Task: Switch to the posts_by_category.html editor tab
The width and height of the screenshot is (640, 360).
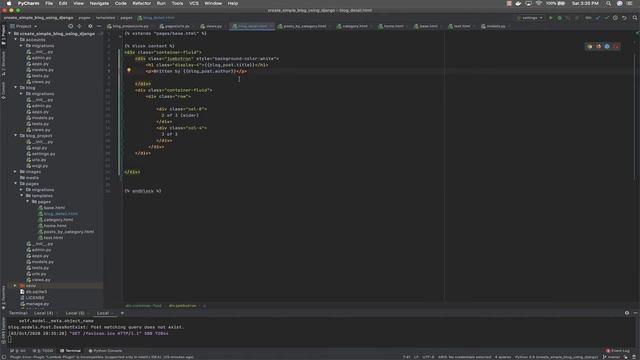Action: click(x=304, y=26)
